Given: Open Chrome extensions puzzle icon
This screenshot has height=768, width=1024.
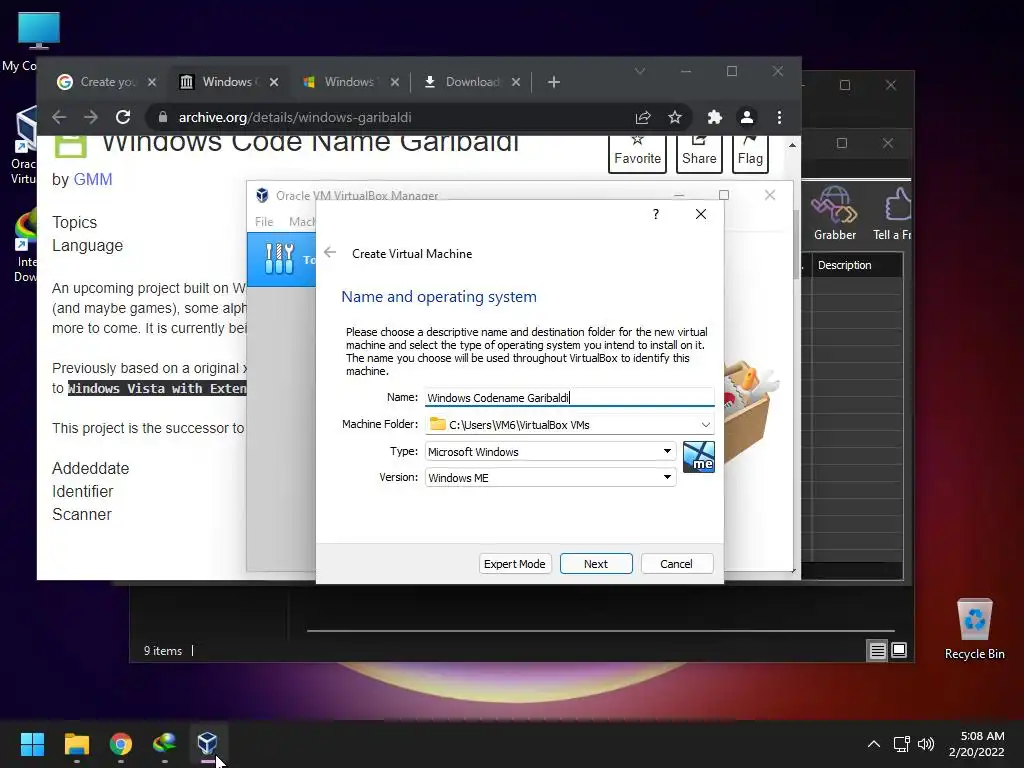Looking at the screenshot, I should (715, 118).
